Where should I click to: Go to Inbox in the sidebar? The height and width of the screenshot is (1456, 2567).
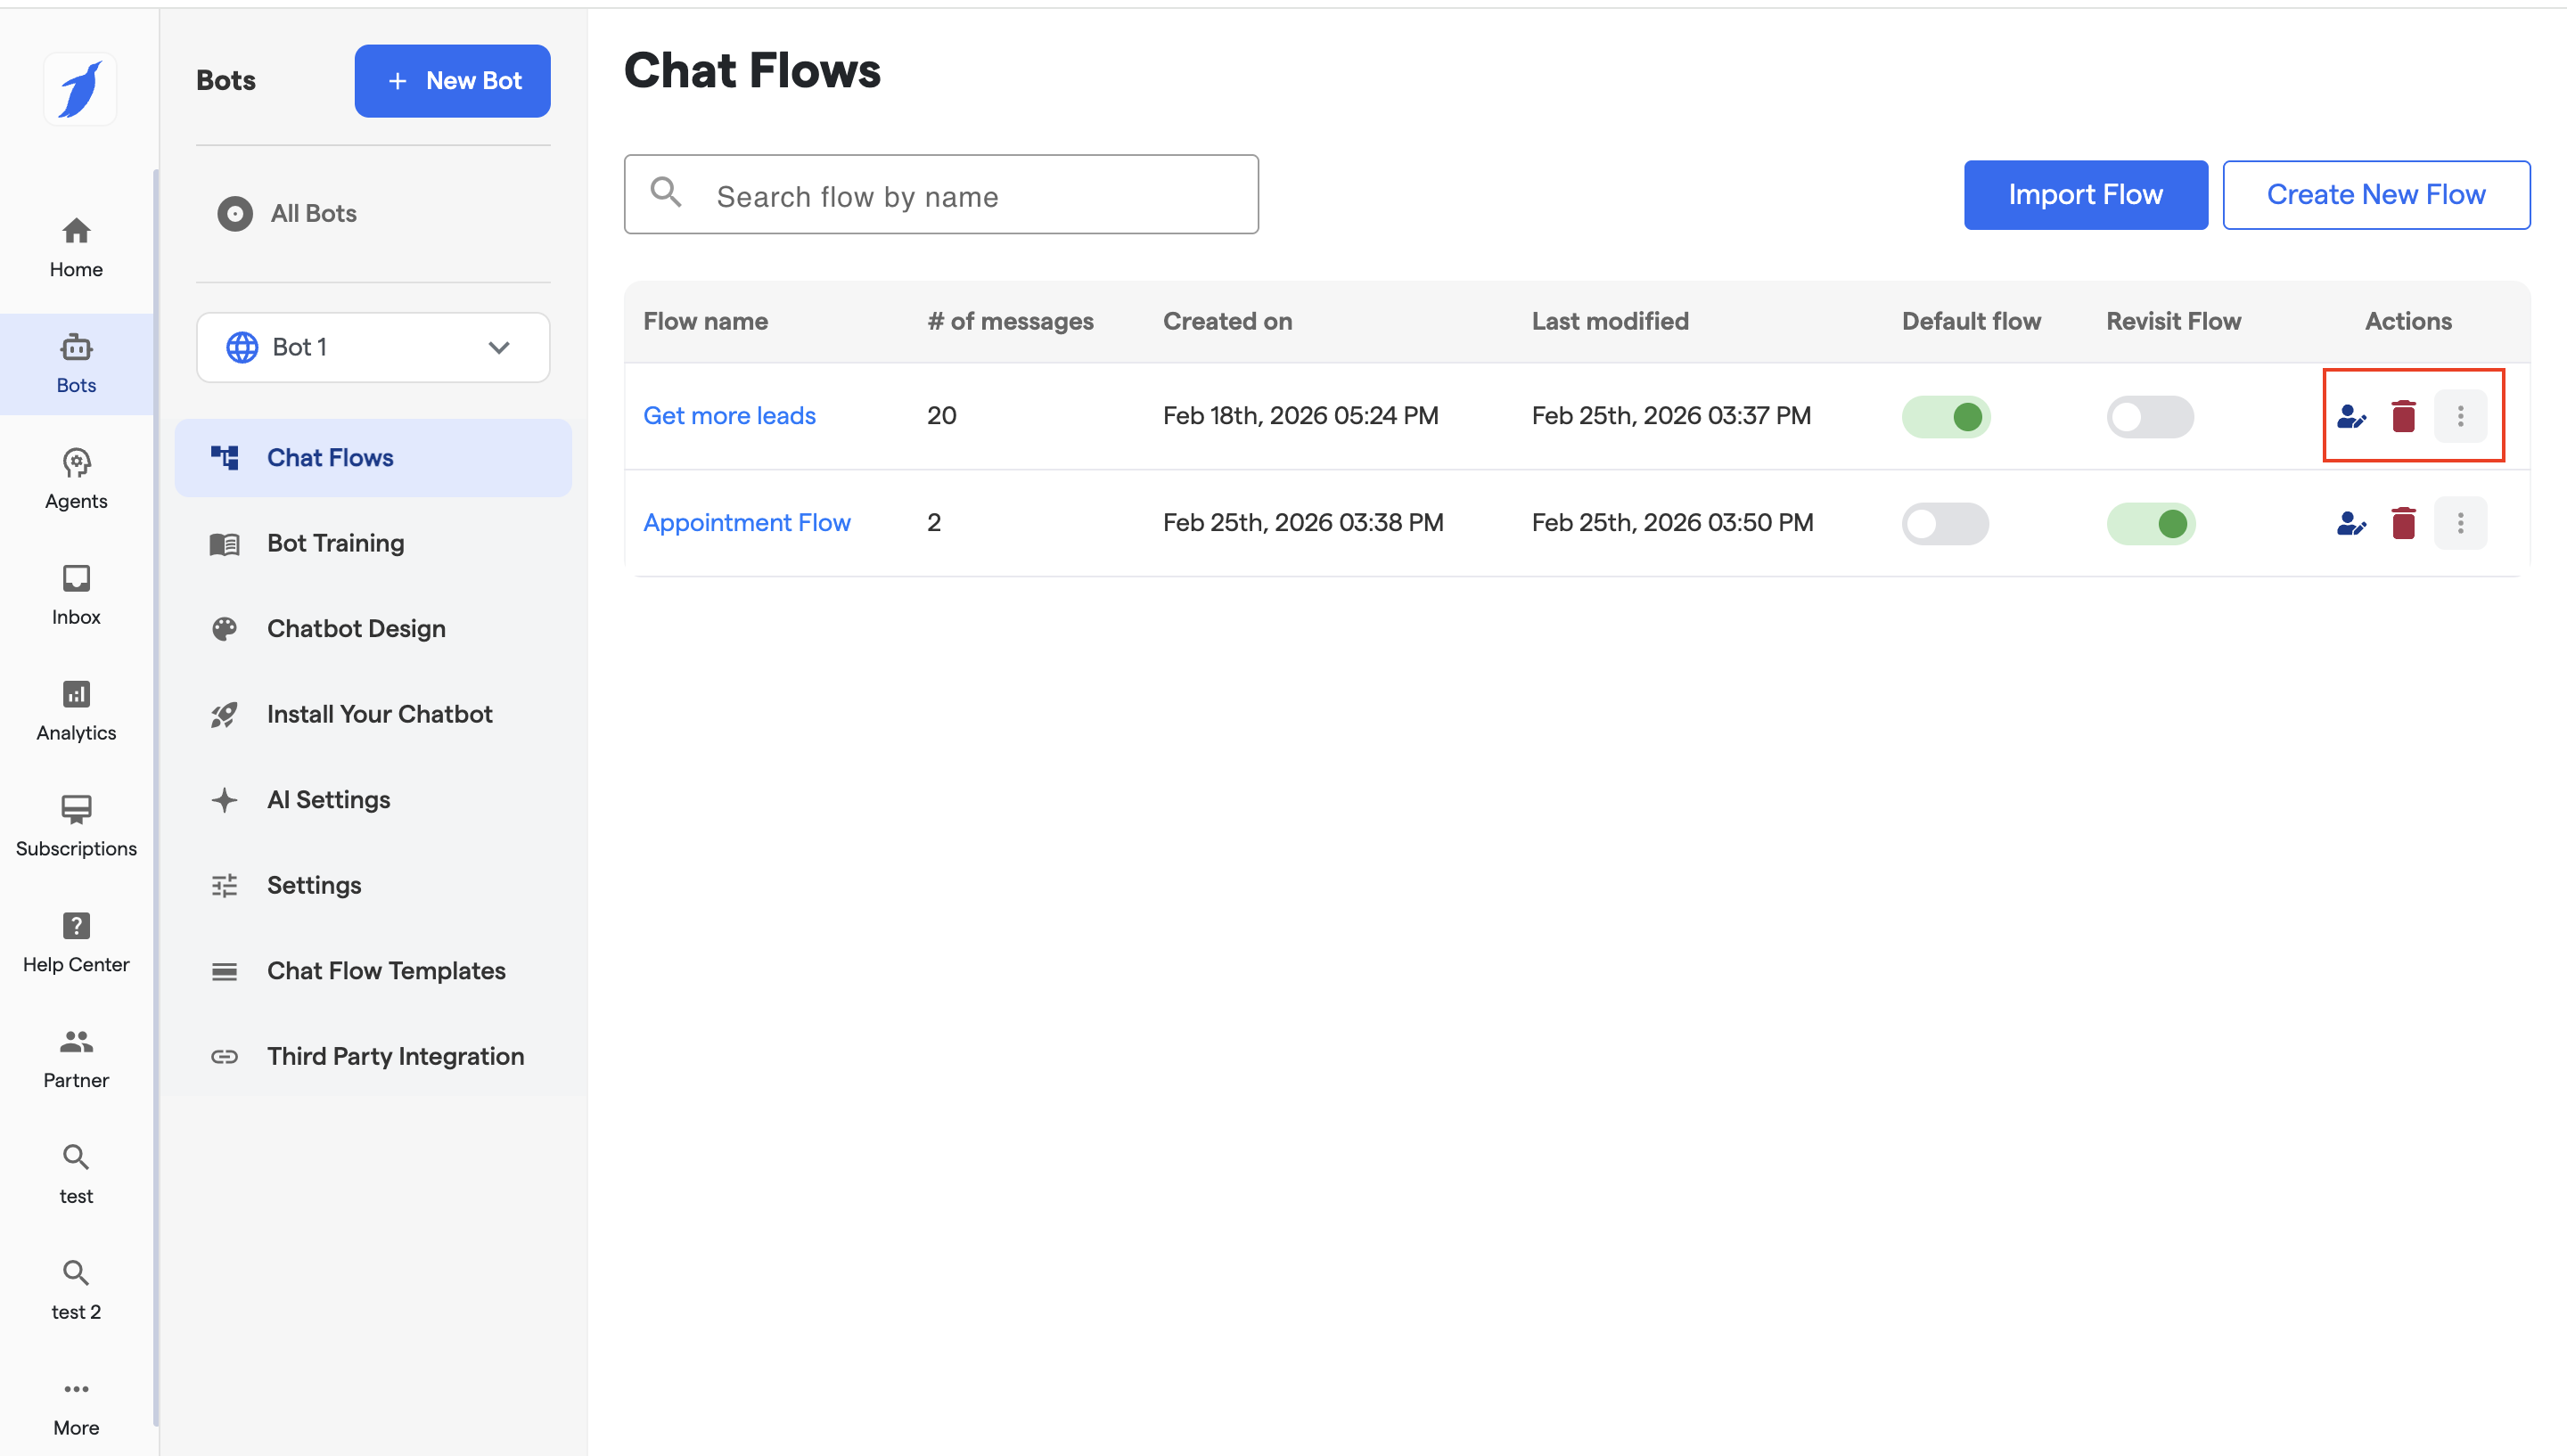point(76,594)
